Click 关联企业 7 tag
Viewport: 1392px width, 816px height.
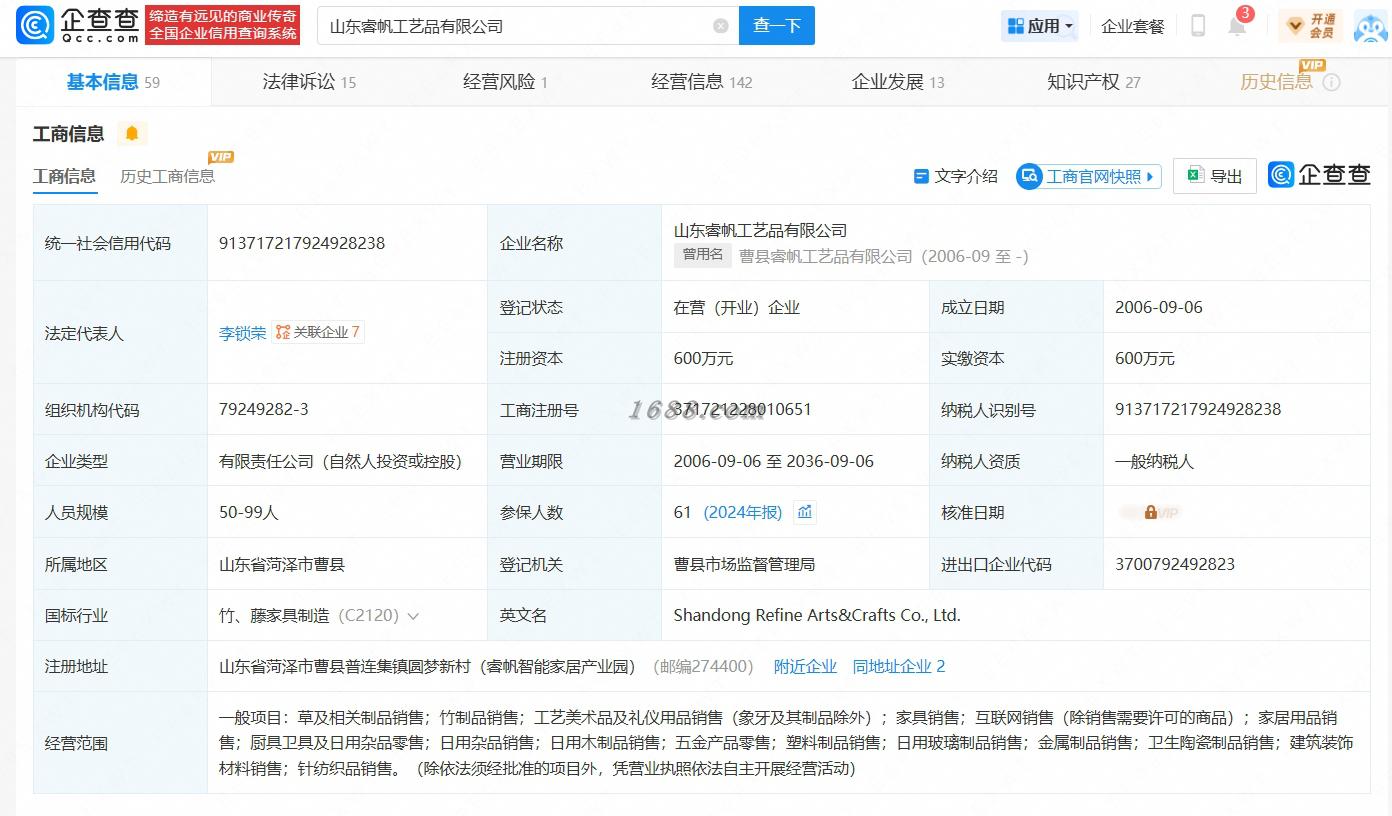point(318,332)
